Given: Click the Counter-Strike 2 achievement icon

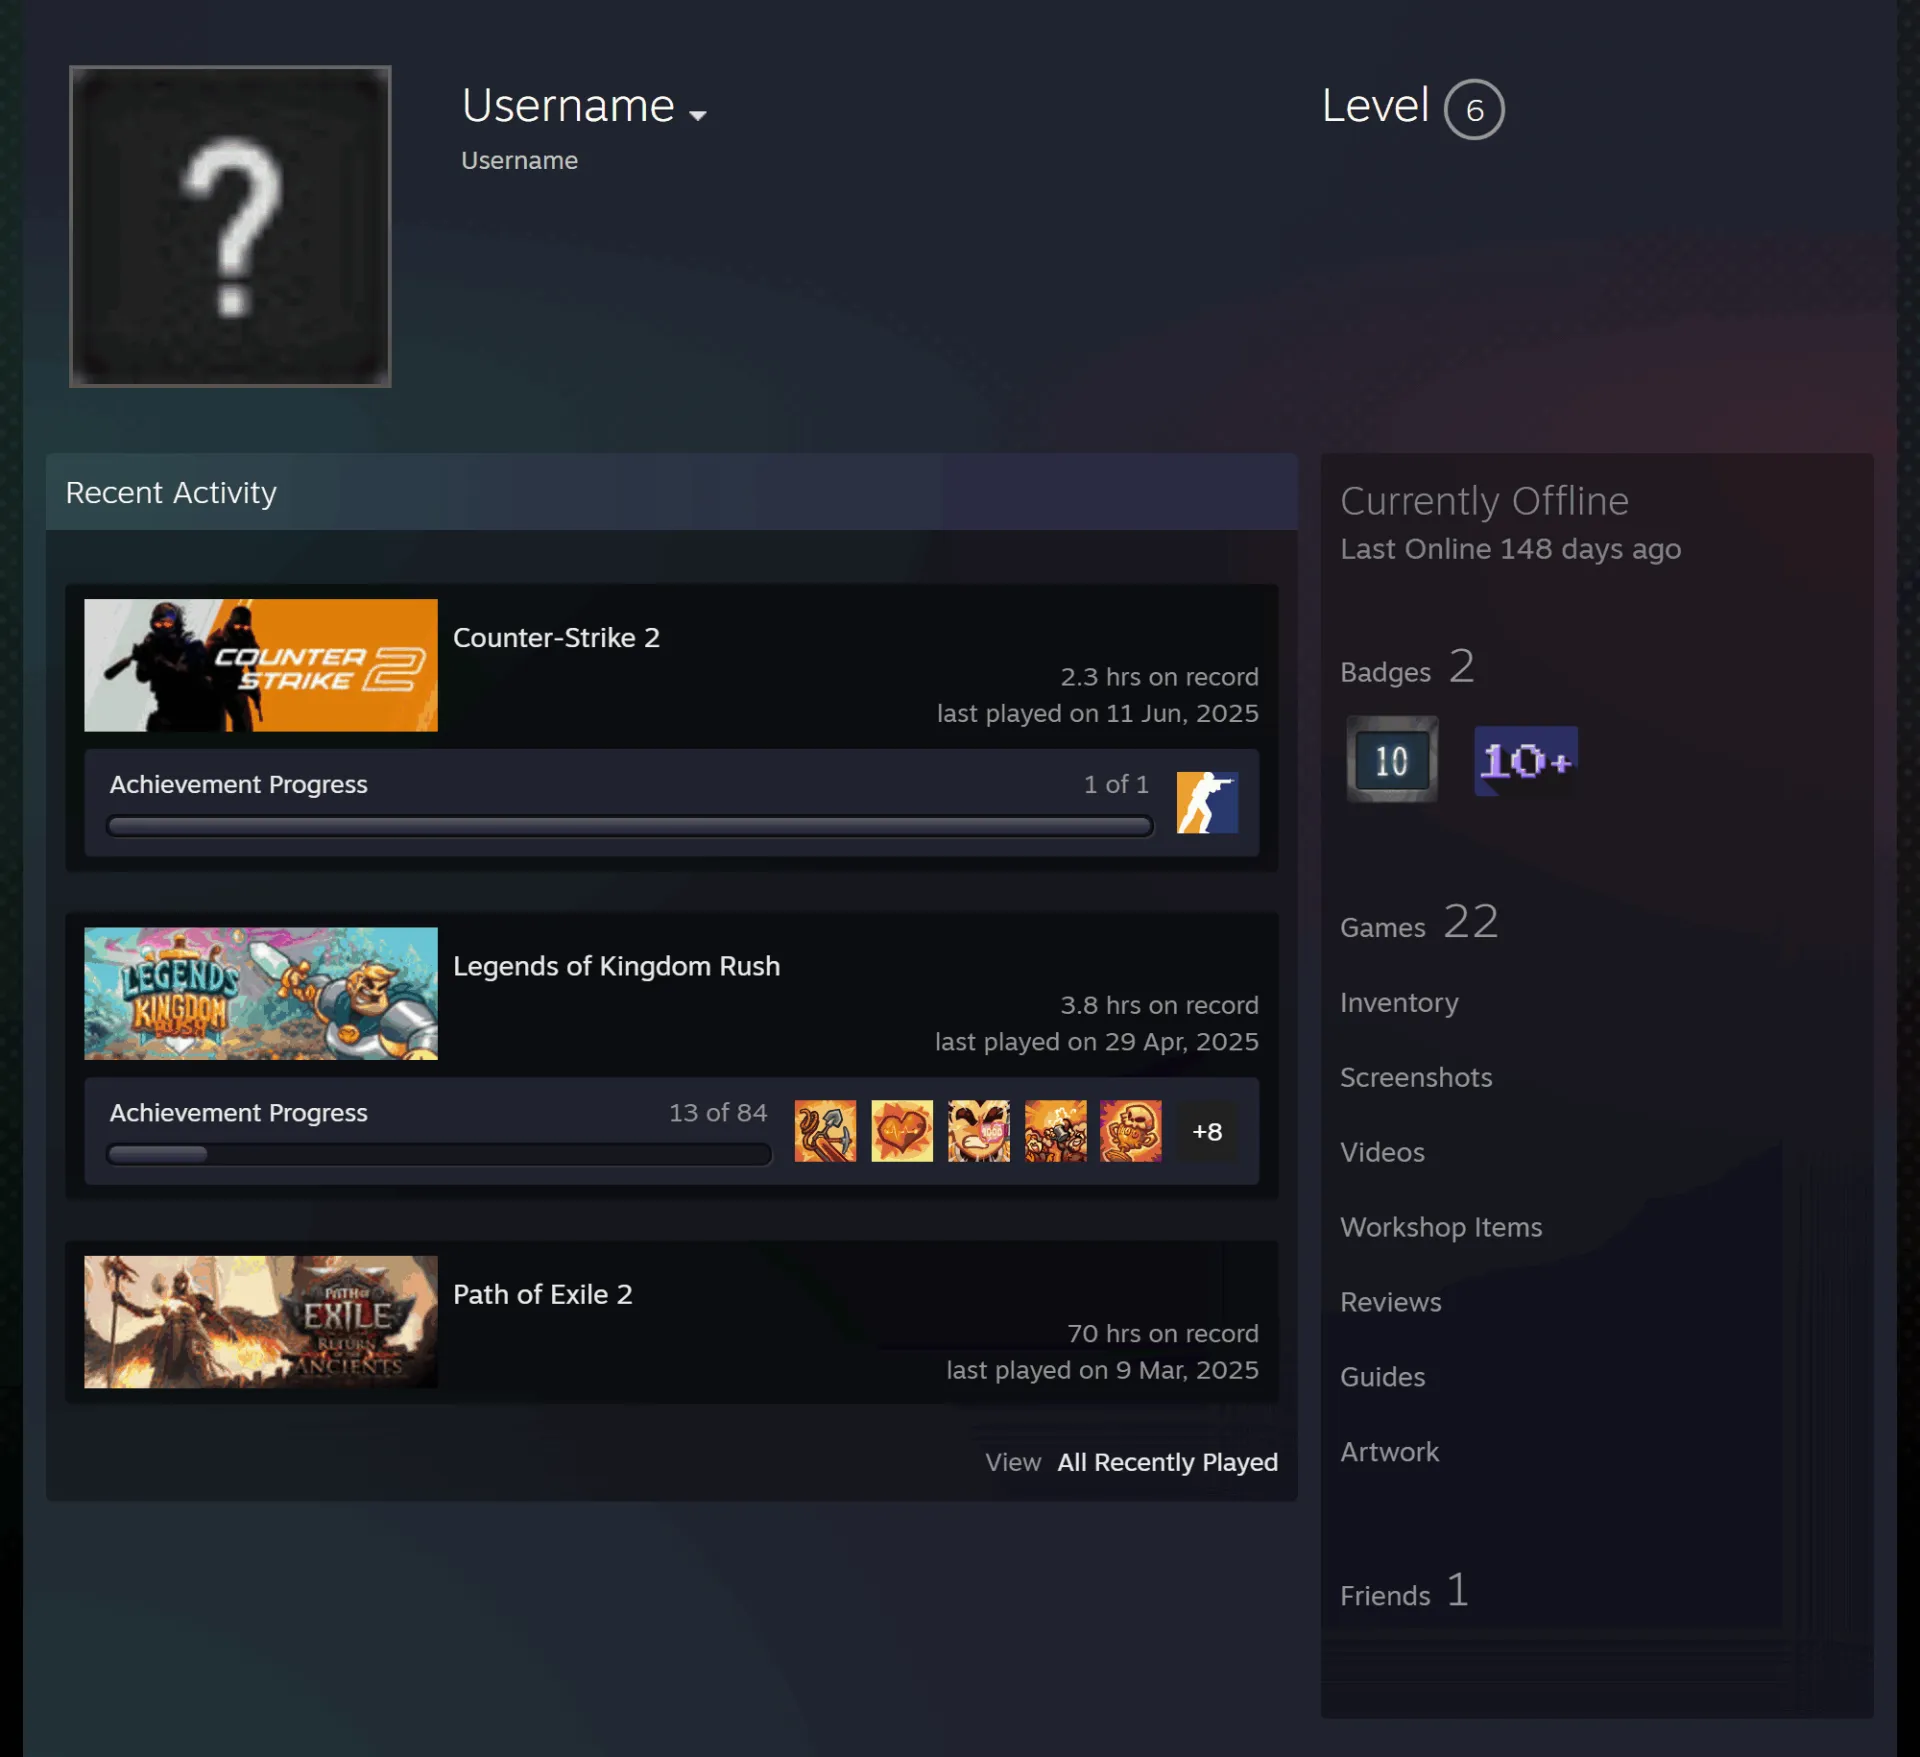Looking at the screenshot, I should [x=1207, y=802].
